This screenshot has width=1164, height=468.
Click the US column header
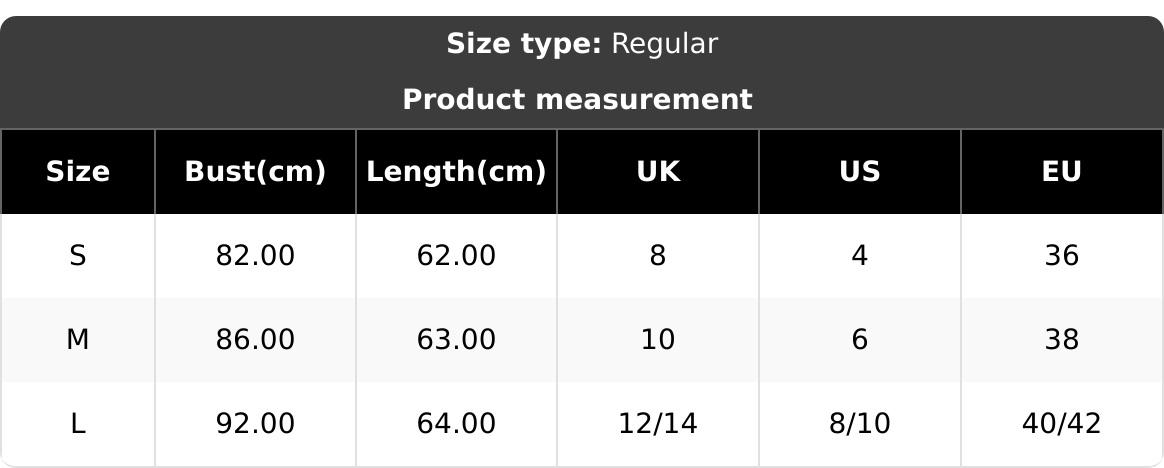(859, 172)
